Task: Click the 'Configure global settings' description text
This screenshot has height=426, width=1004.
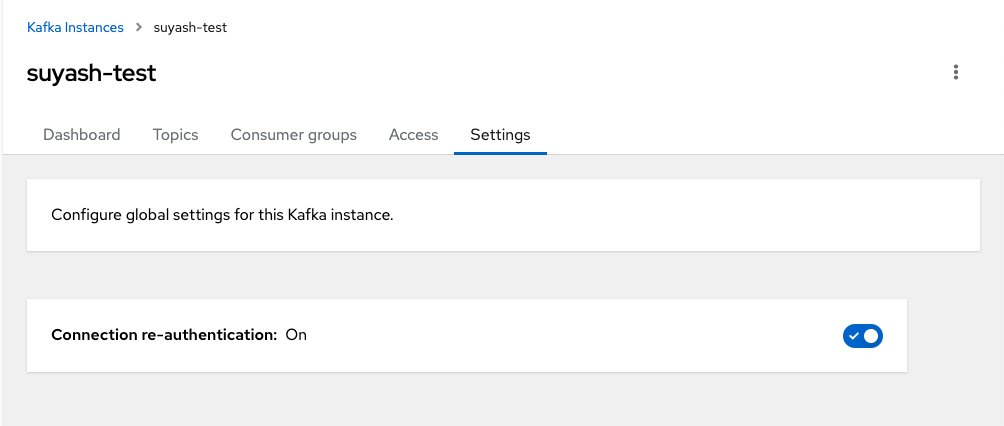Action: (x=222, y=215)
